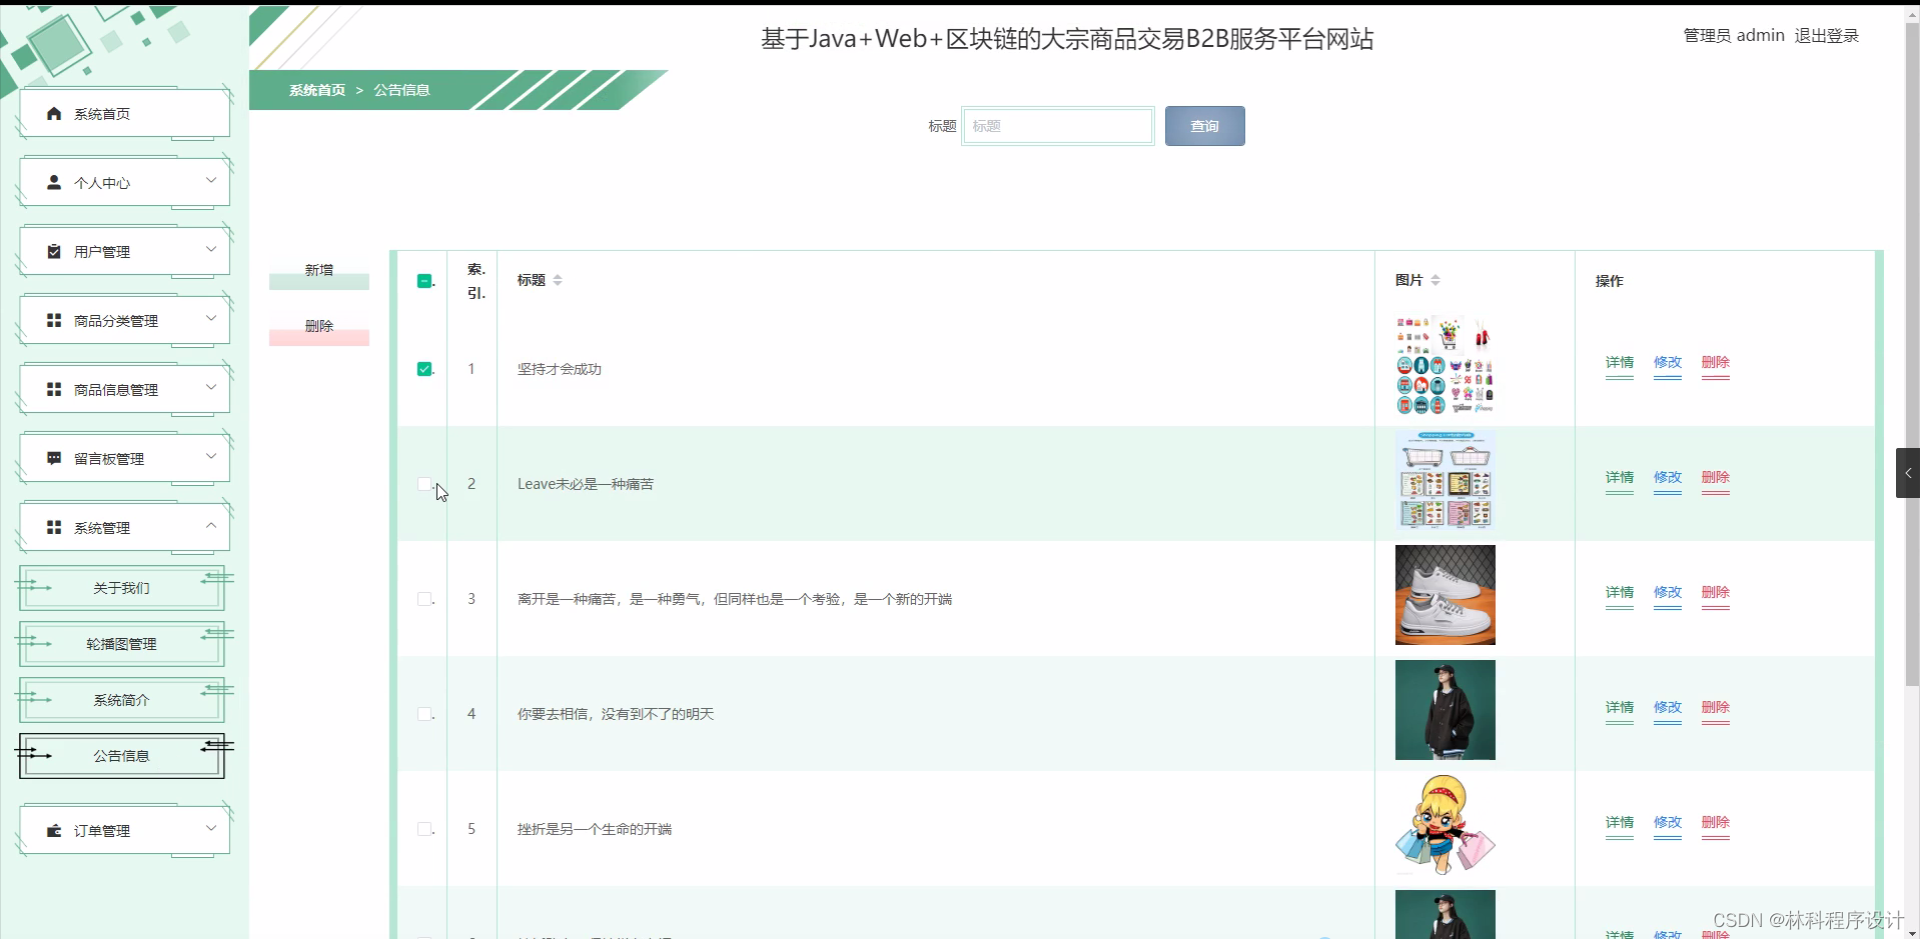Click the 系统首页 breadcrumb link

[x=317, y=90]
